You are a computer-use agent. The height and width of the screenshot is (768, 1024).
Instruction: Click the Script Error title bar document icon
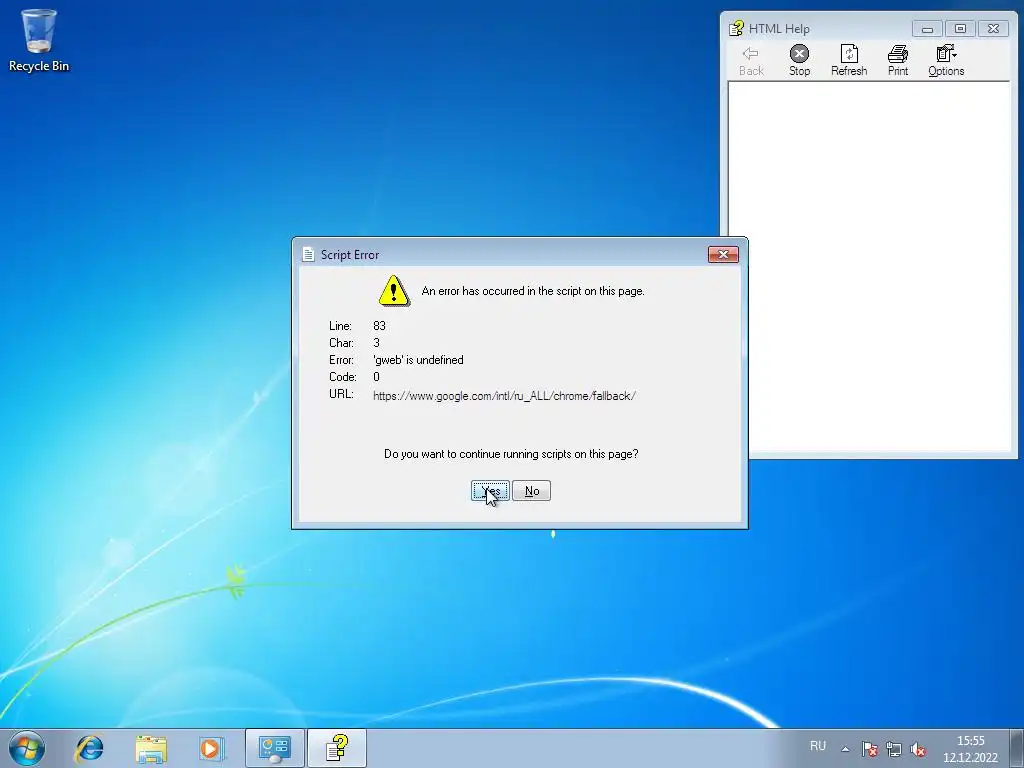click(x=308, y=255)
